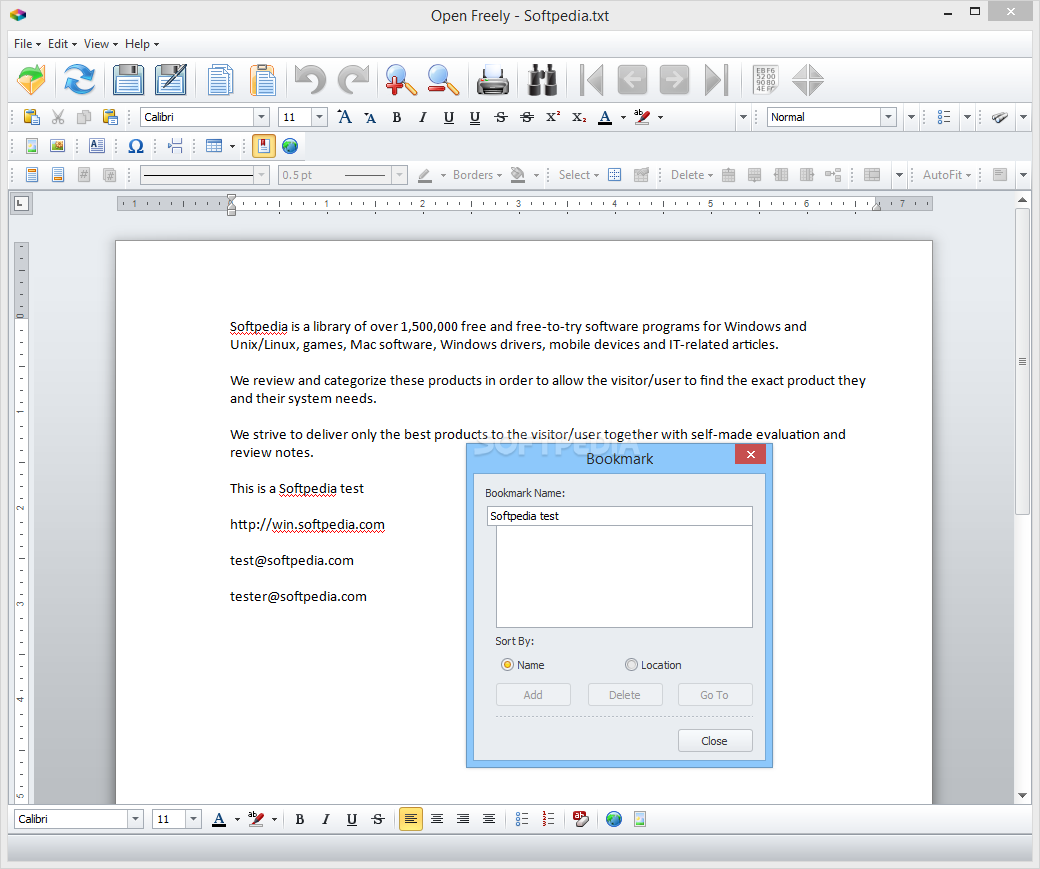Click the Save As floppy-with-pencil icon
The width and height of the screenshot is (1040, 869).
click(x=171, y=80)
